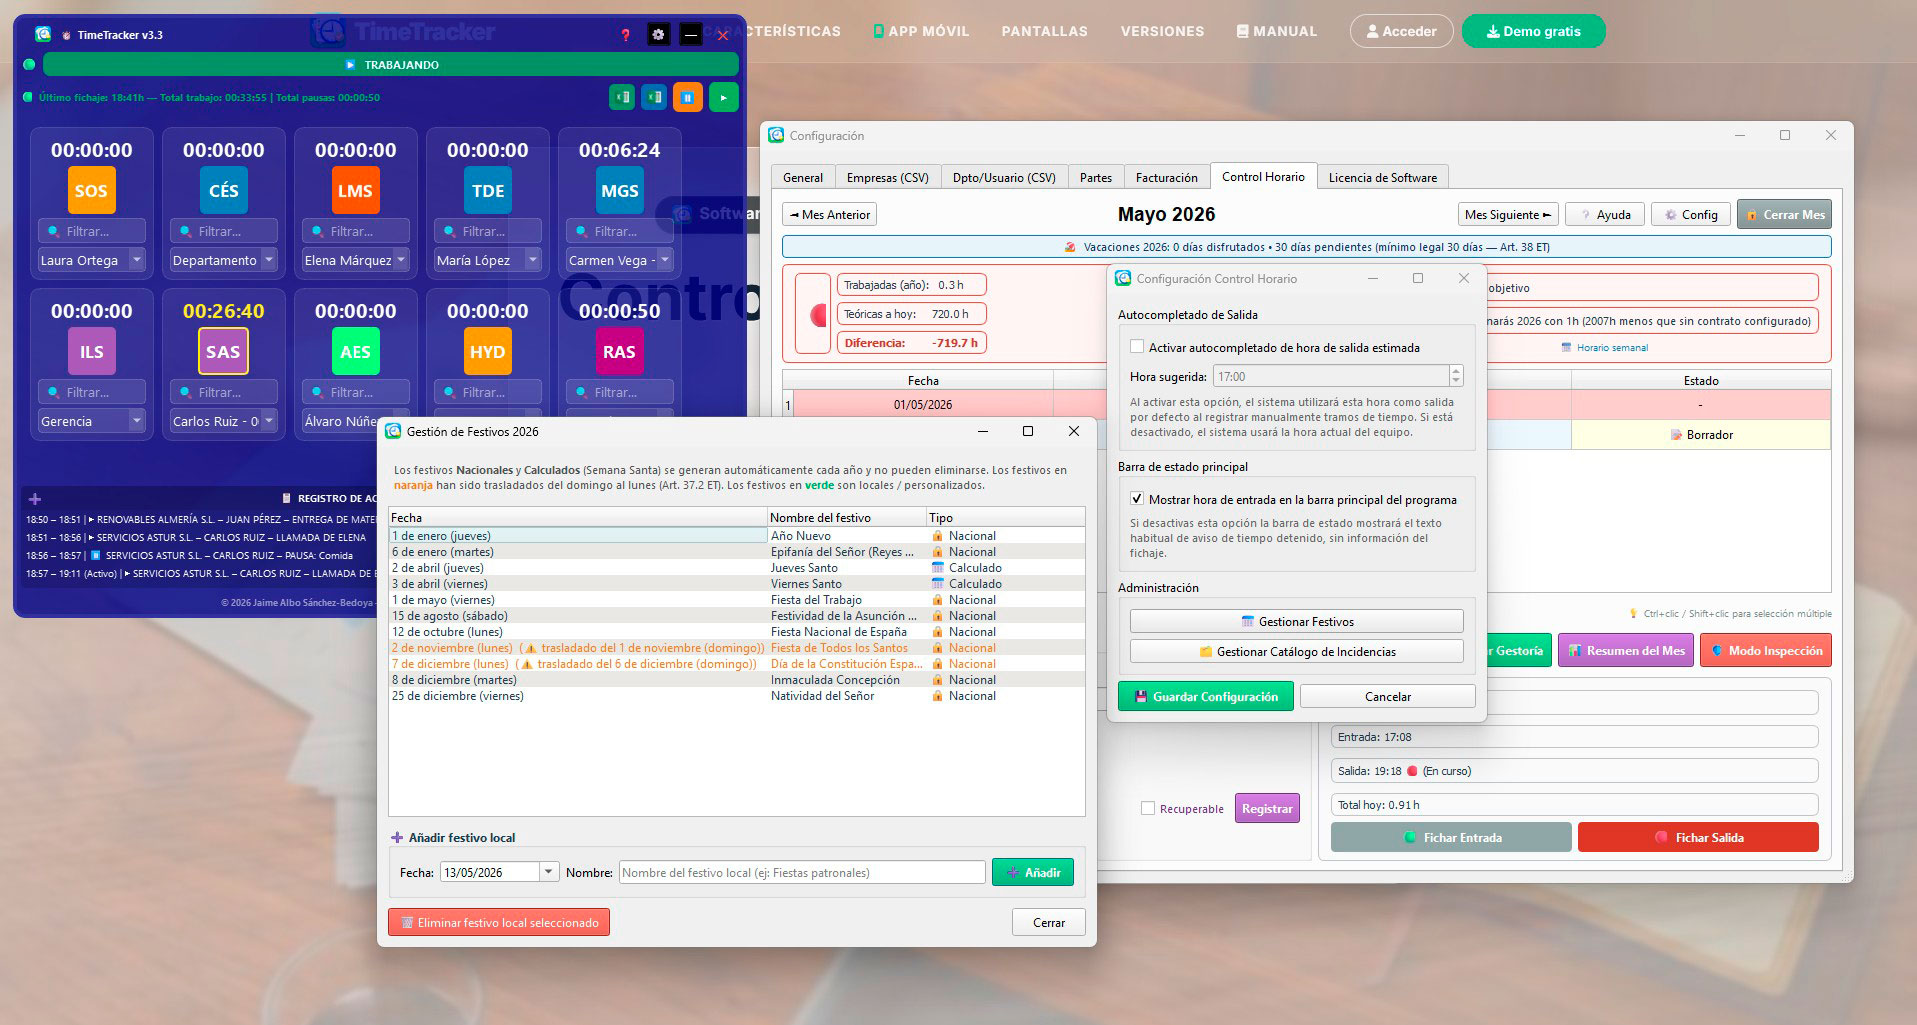Select the 'Jueves Santo' holiday row
Screen dimensions: 1917x1025
(736, 568)
